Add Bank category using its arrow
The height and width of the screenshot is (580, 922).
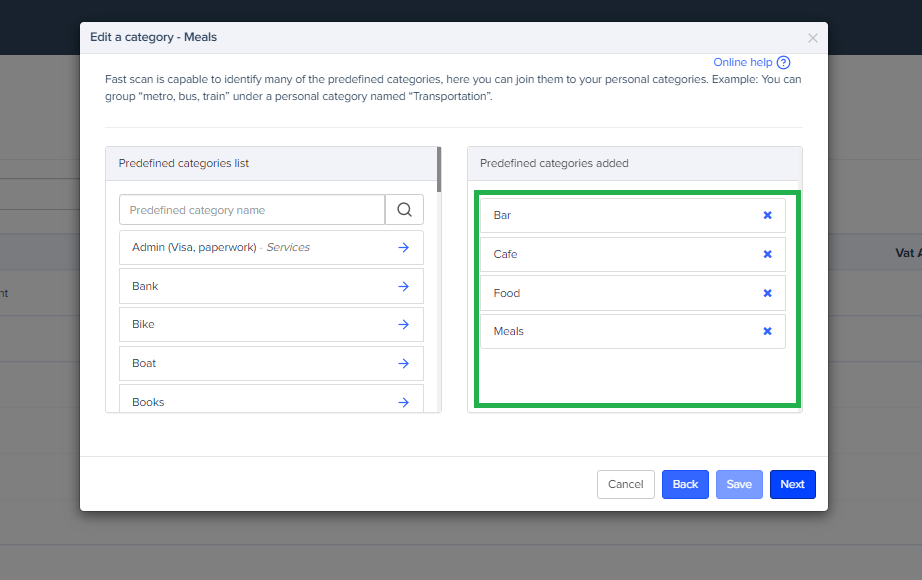[x=403, y=286]
